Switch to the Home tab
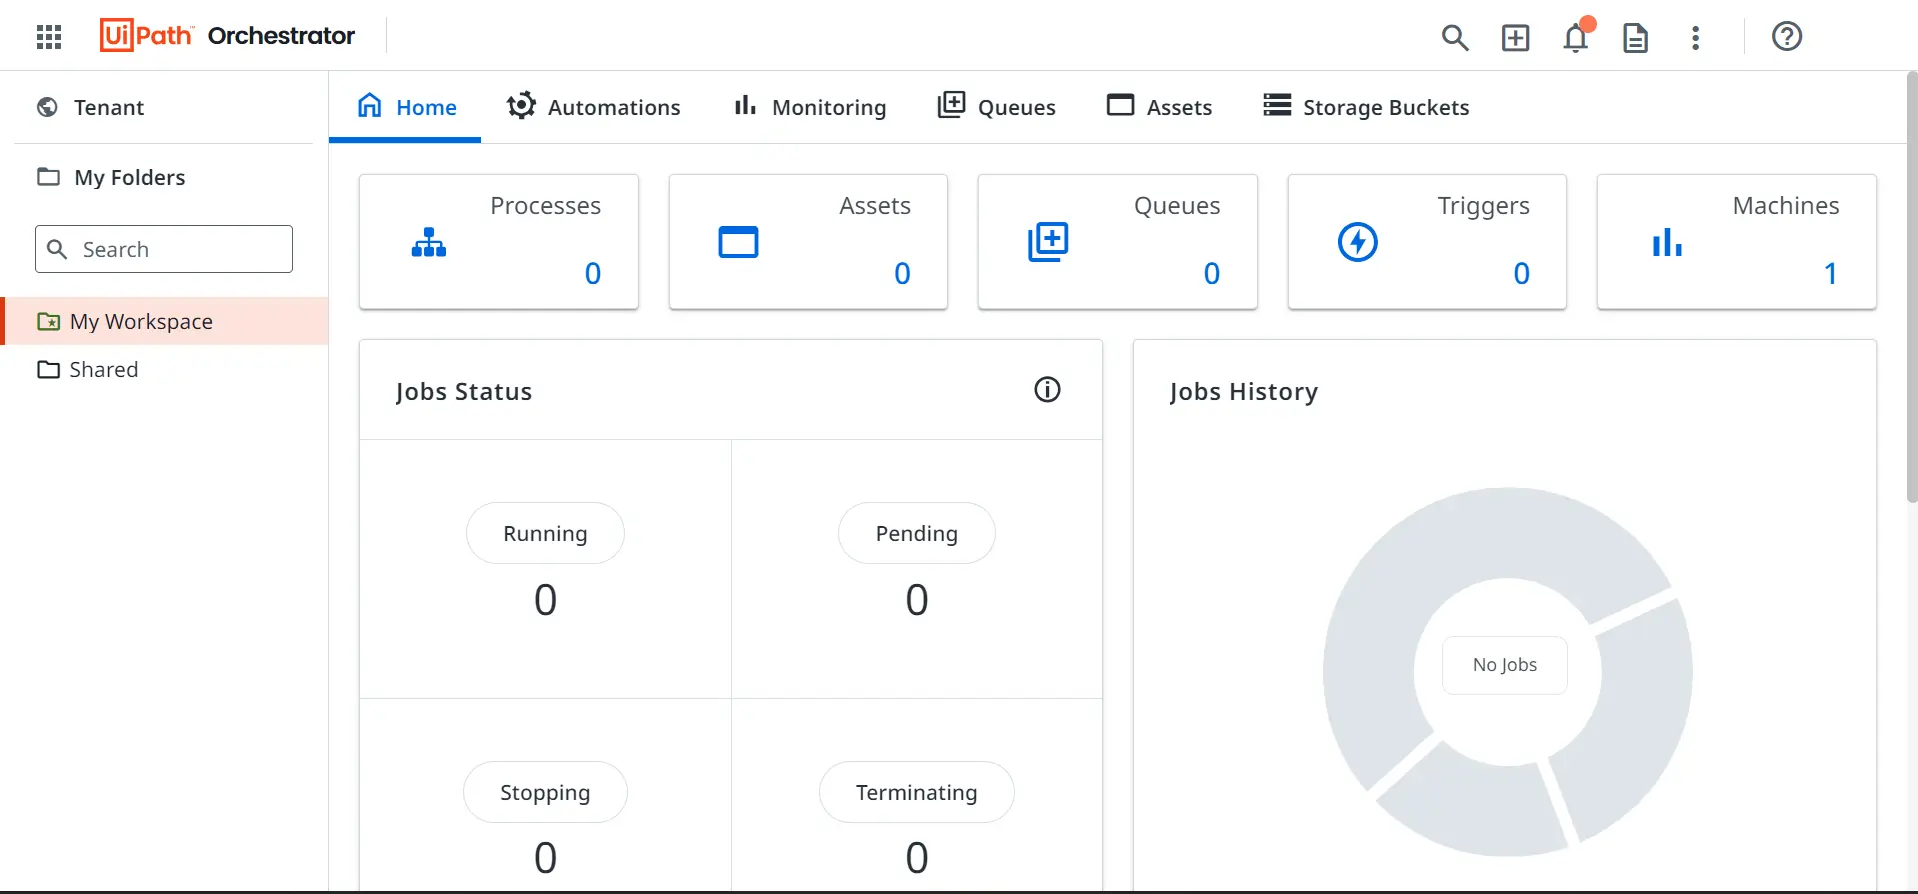 coord(405,107)
